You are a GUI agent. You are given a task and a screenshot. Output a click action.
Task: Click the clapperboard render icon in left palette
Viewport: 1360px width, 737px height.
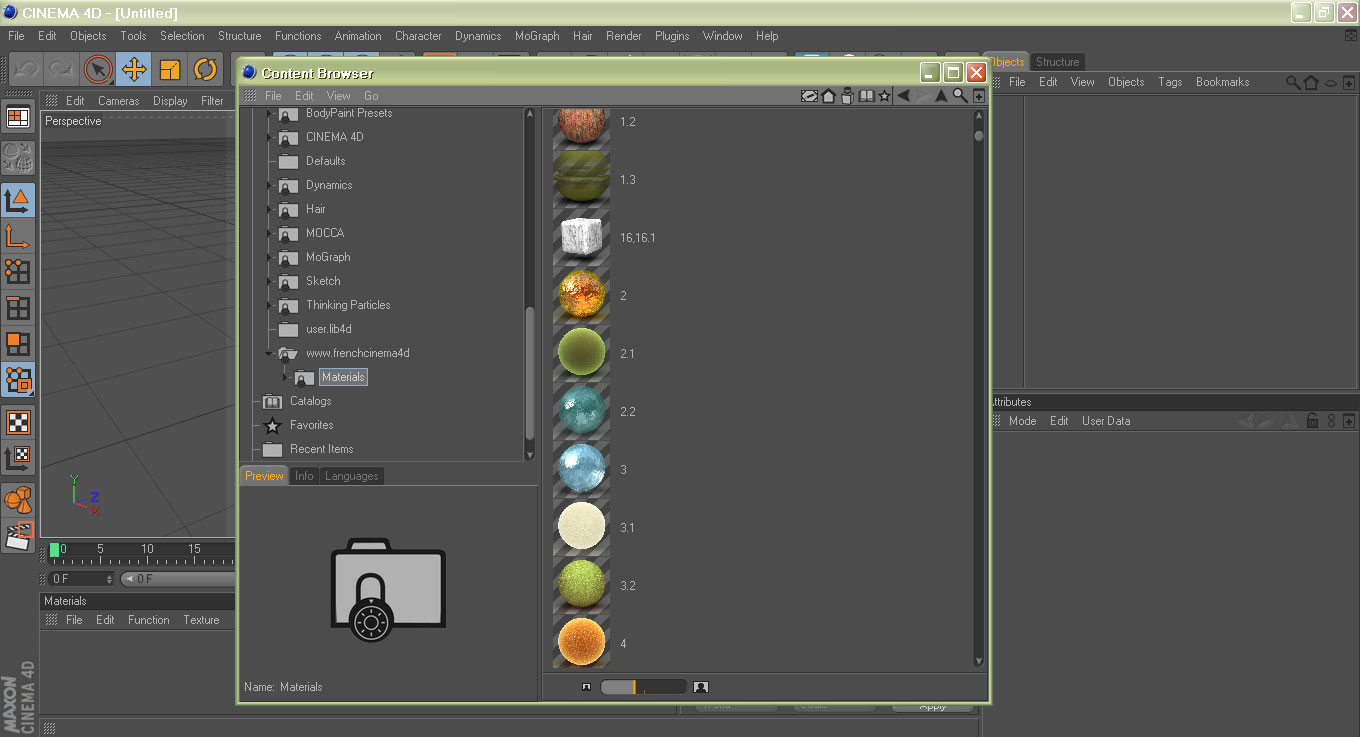click(x=17, y=535)
